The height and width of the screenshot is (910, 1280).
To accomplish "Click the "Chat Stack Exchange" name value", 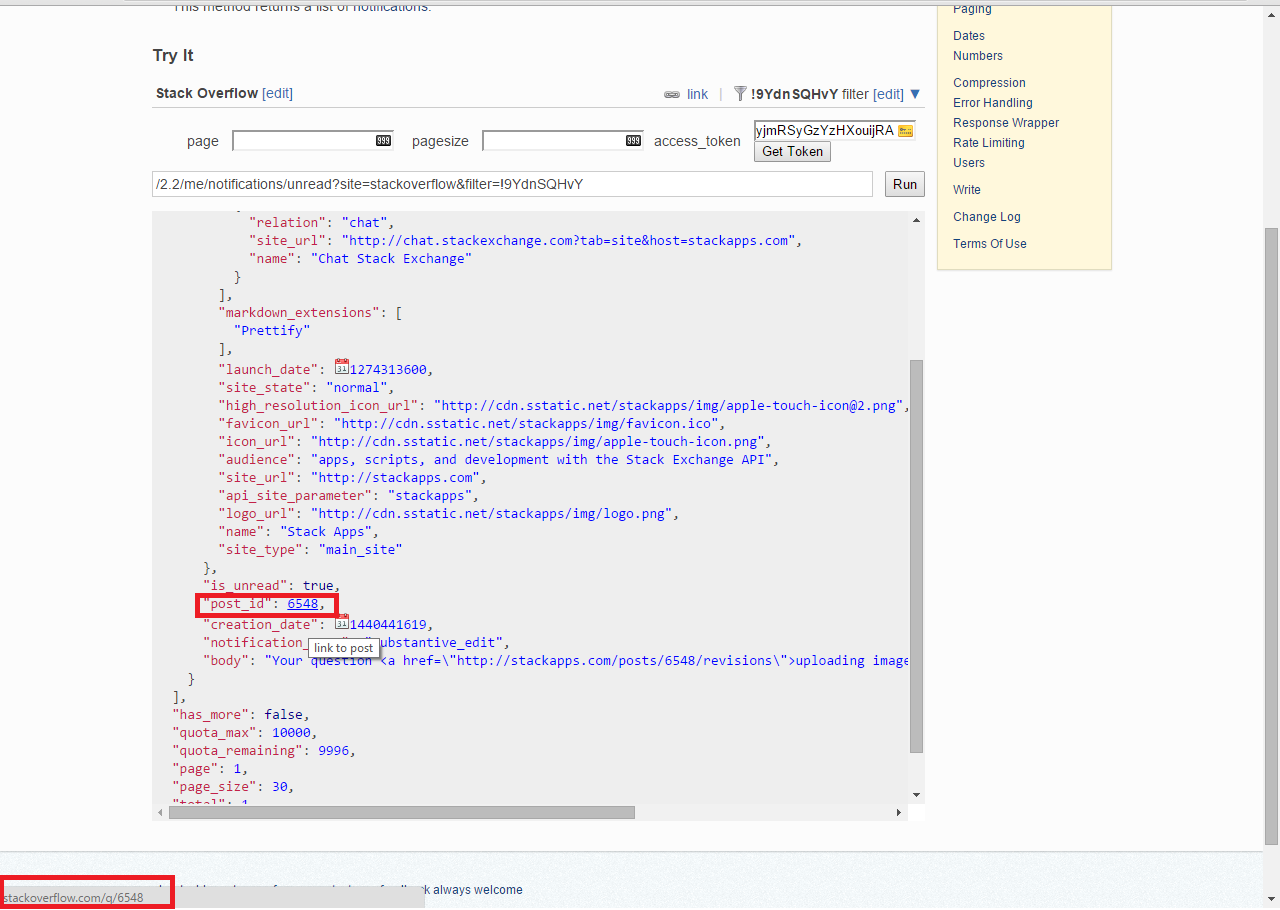I will pos(391,258).
